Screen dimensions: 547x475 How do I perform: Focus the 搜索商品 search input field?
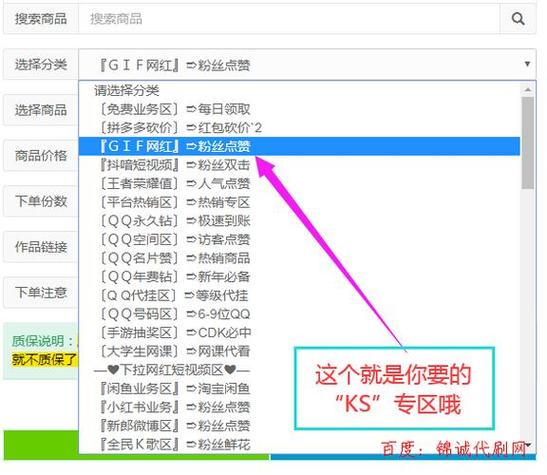289,19
